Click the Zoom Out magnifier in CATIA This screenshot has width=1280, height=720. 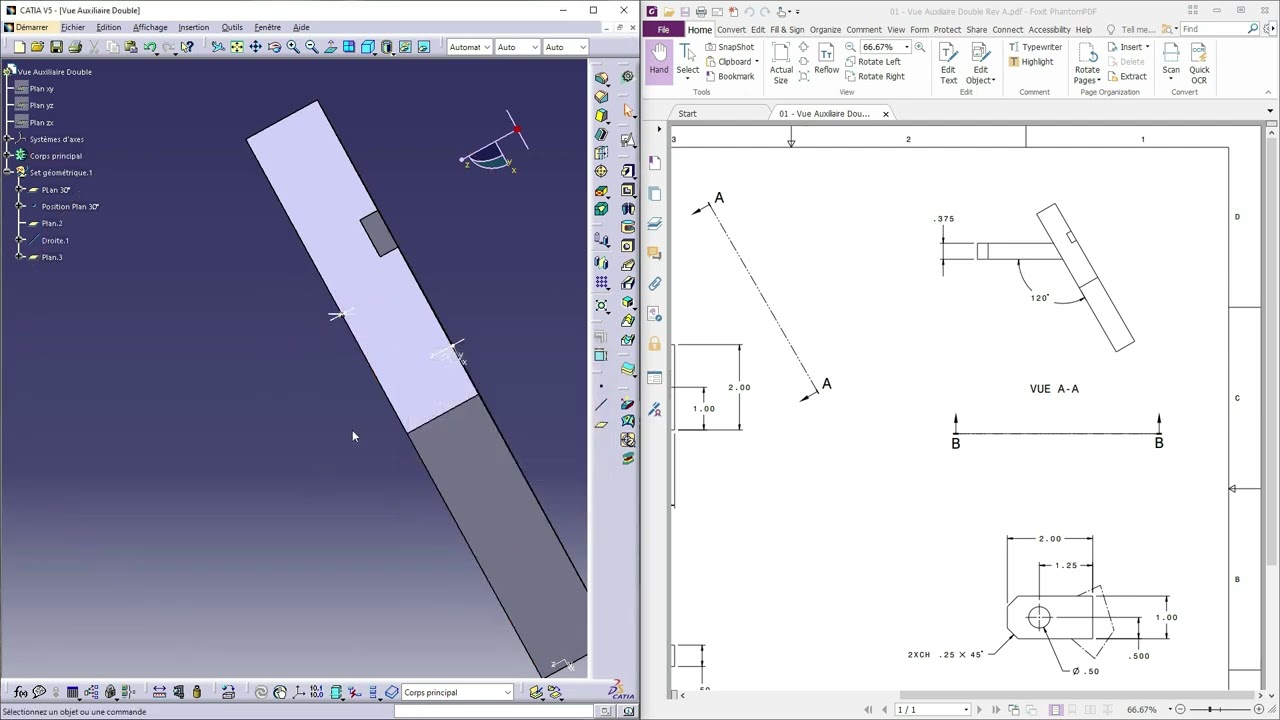311,47
